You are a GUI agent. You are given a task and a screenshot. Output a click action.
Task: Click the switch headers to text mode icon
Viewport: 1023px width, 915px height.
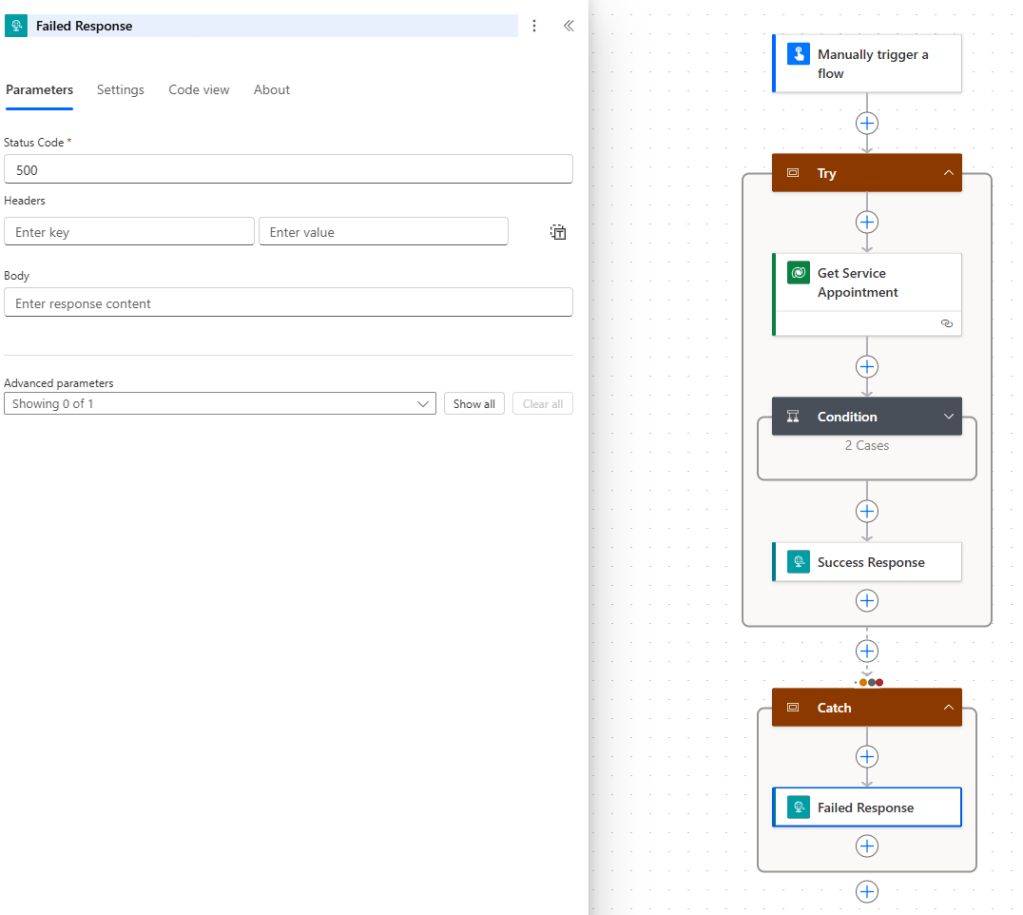pyautogui.click(x=558, y=232)
